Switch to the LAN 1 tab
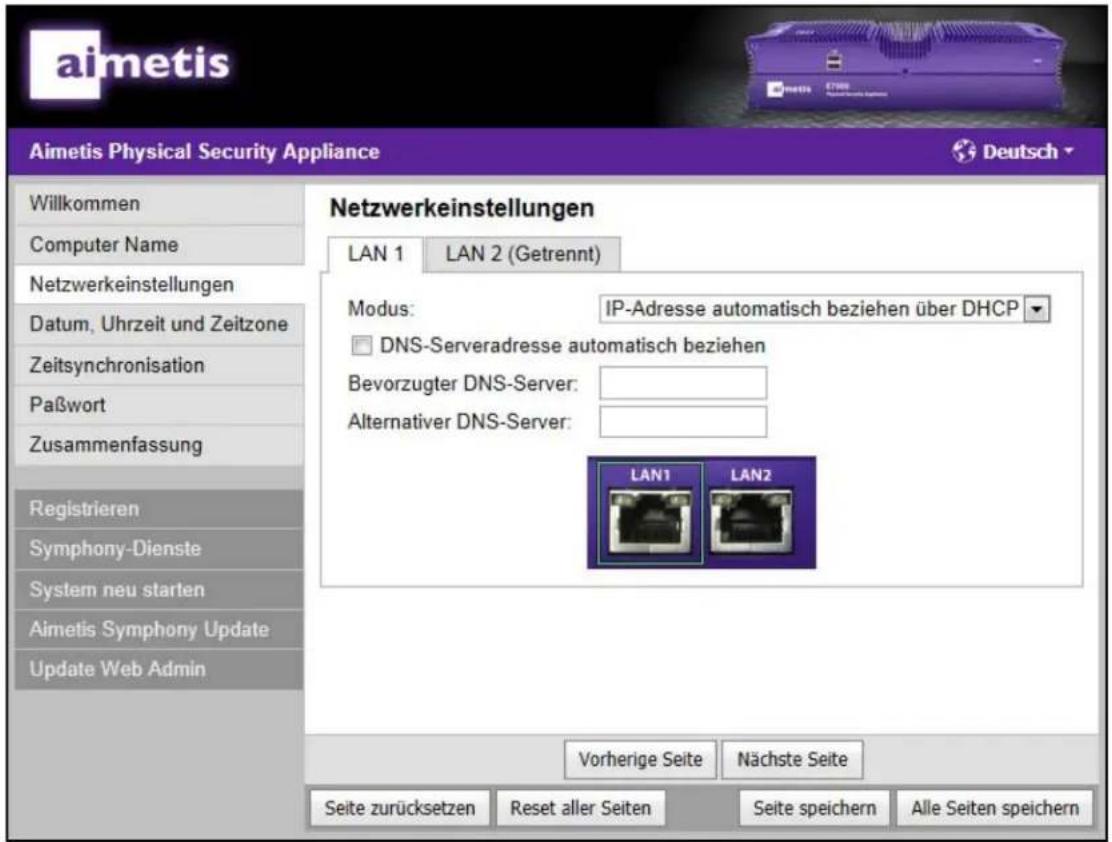This screenshot has height=842, width=1112. pos(375,254)
